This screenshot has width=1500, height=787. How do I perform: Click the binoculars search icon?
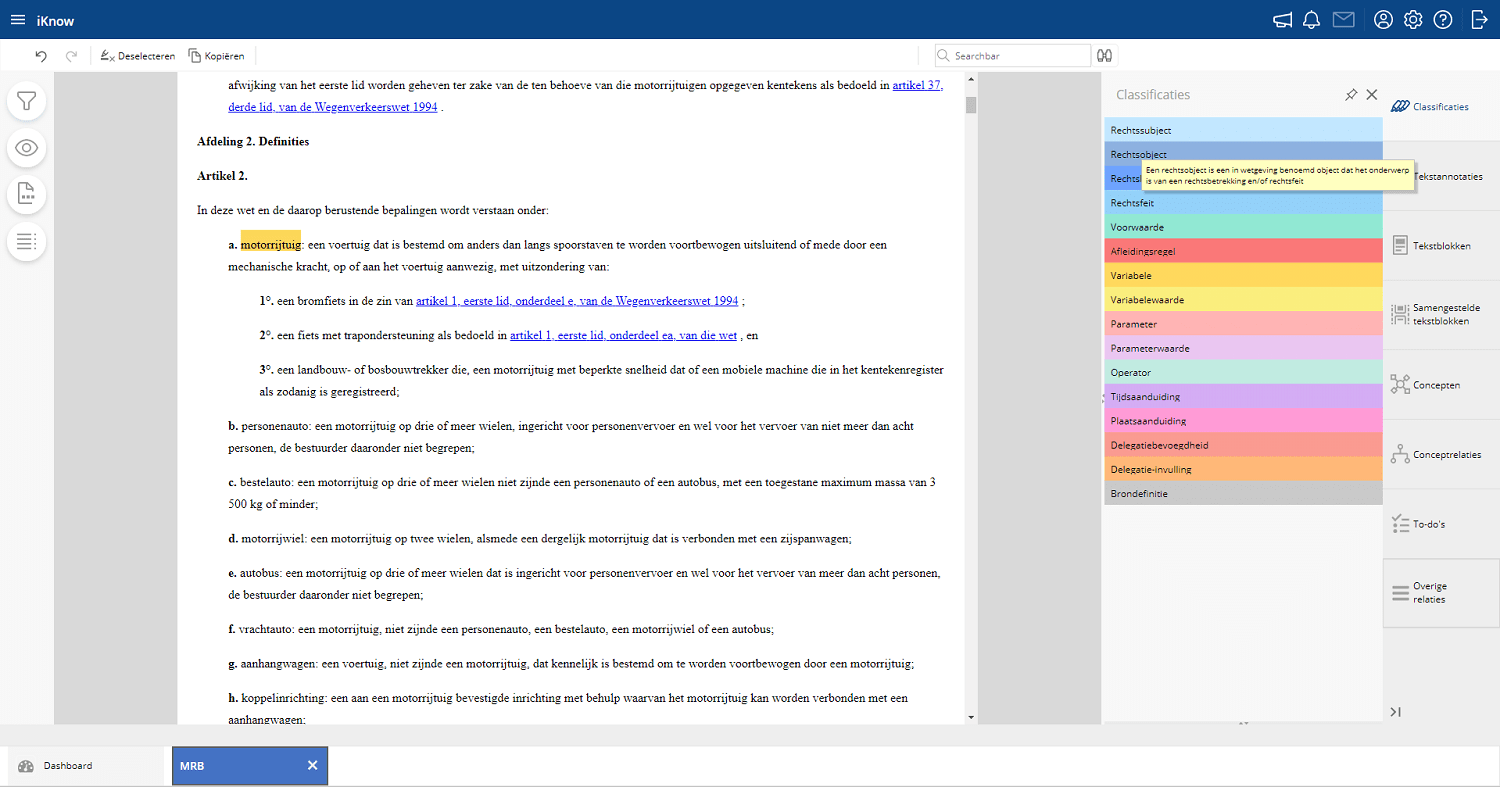pos(1104,56)
